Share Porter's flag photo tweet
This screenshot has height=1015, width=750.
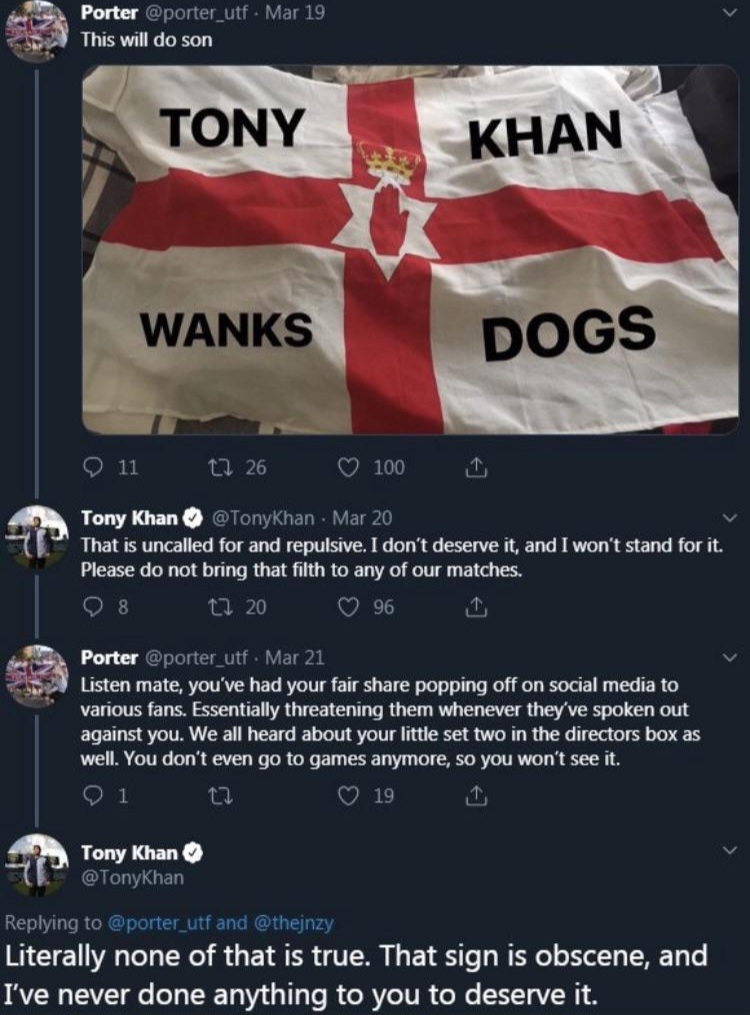(475, 467)
